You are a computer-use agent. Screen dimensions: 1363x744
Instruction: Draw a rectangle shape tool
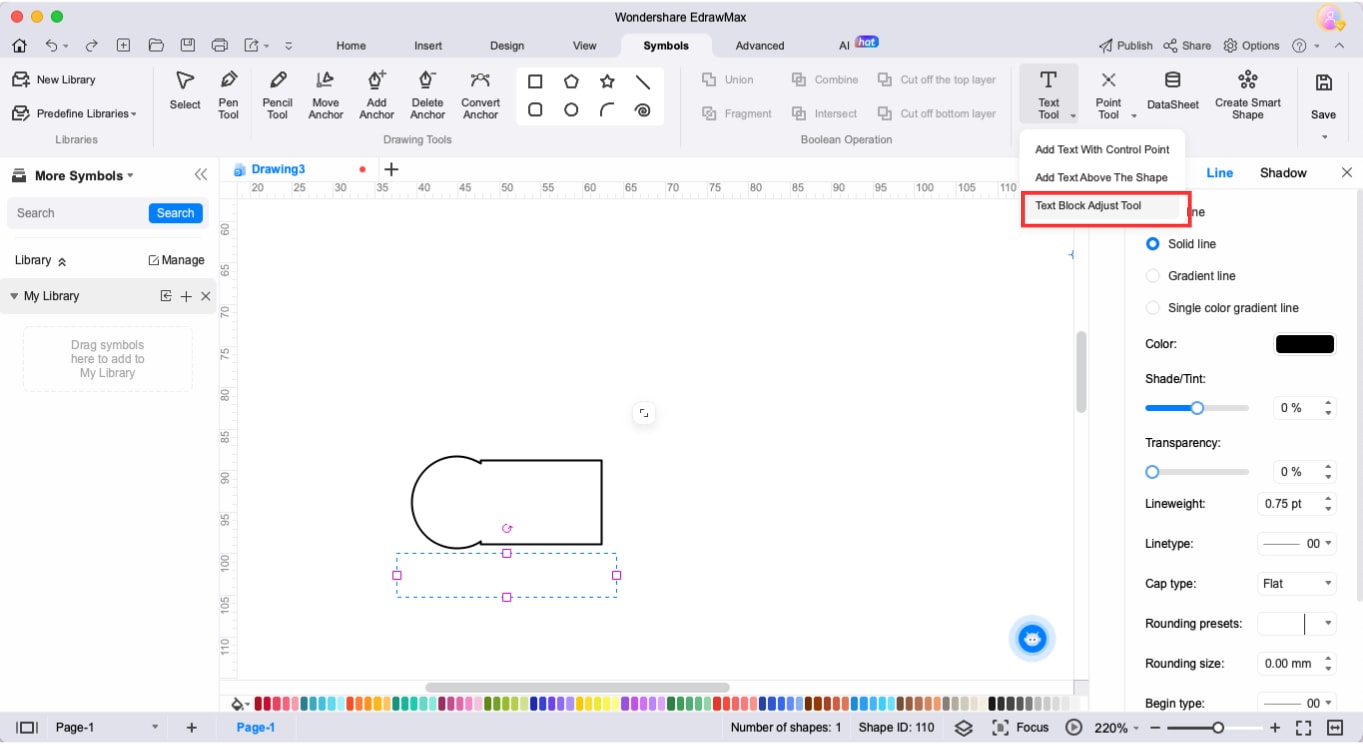tap(535, 82)
